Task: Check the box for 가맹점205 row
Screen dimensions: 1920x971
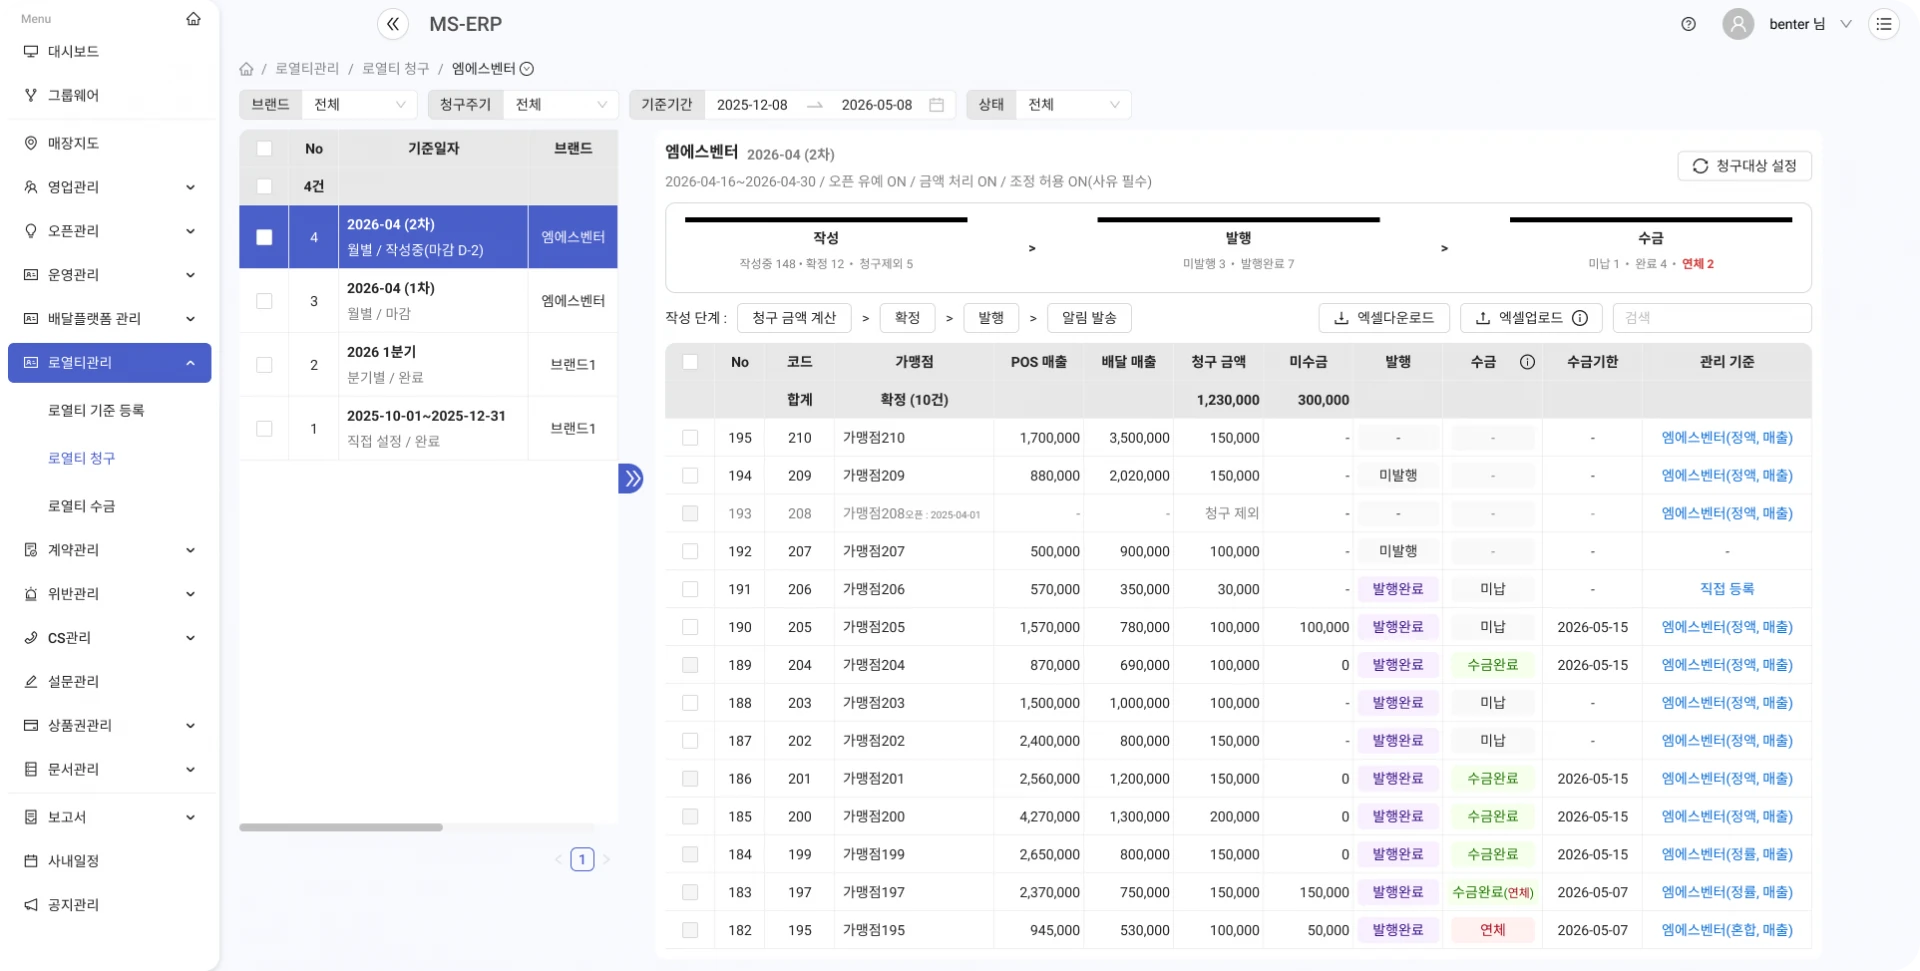Action: tap(690, 627)
